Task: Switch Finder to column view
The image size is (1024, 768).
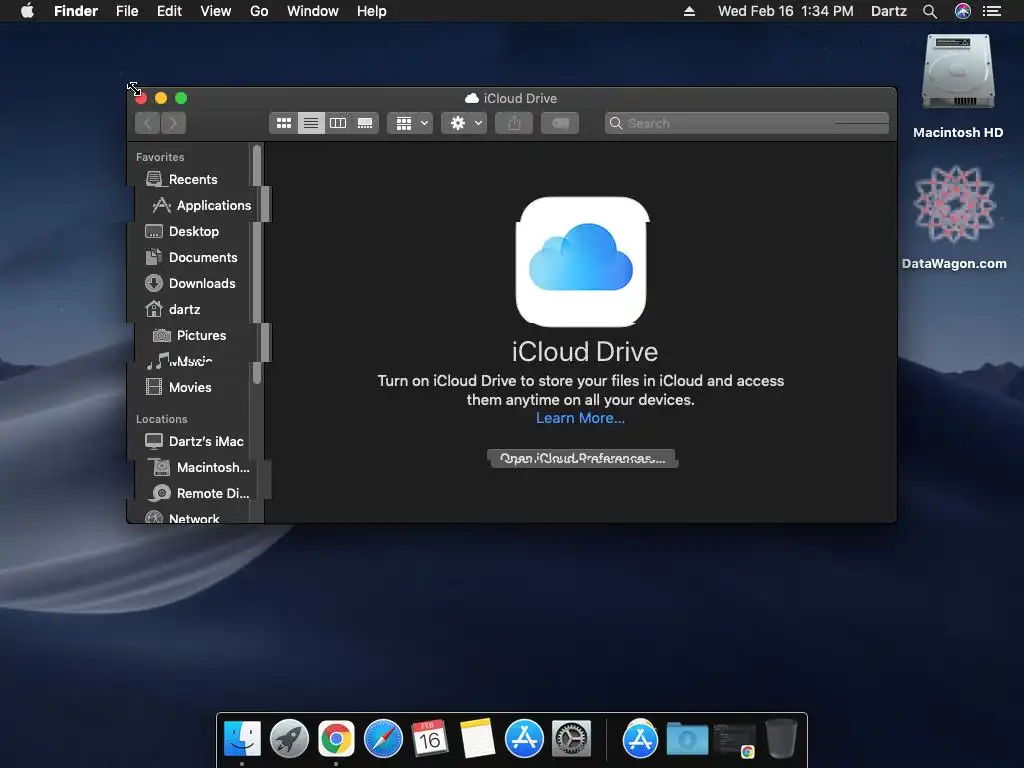Action: click(x=338, y=123)
